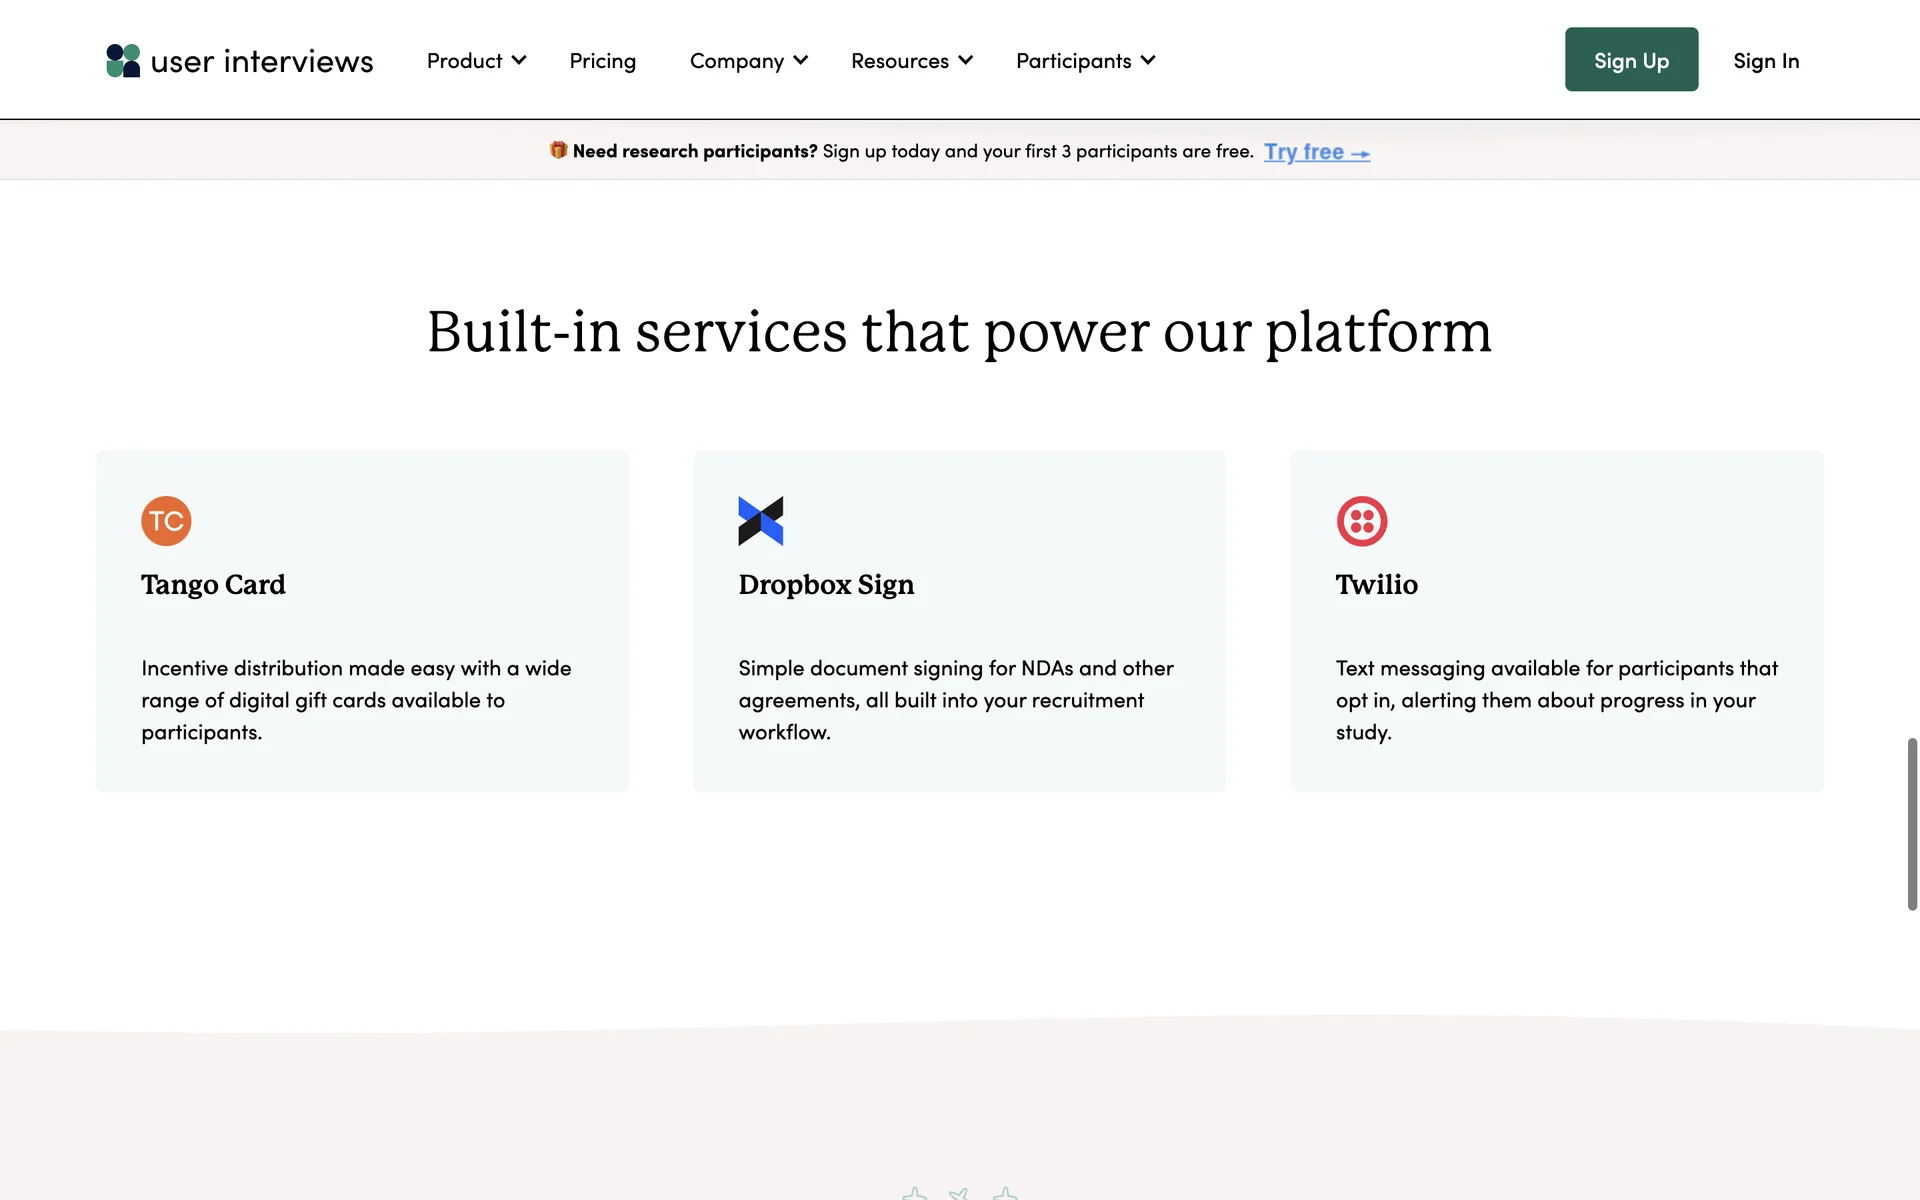Click the Sign In link

pos(1765,61)
